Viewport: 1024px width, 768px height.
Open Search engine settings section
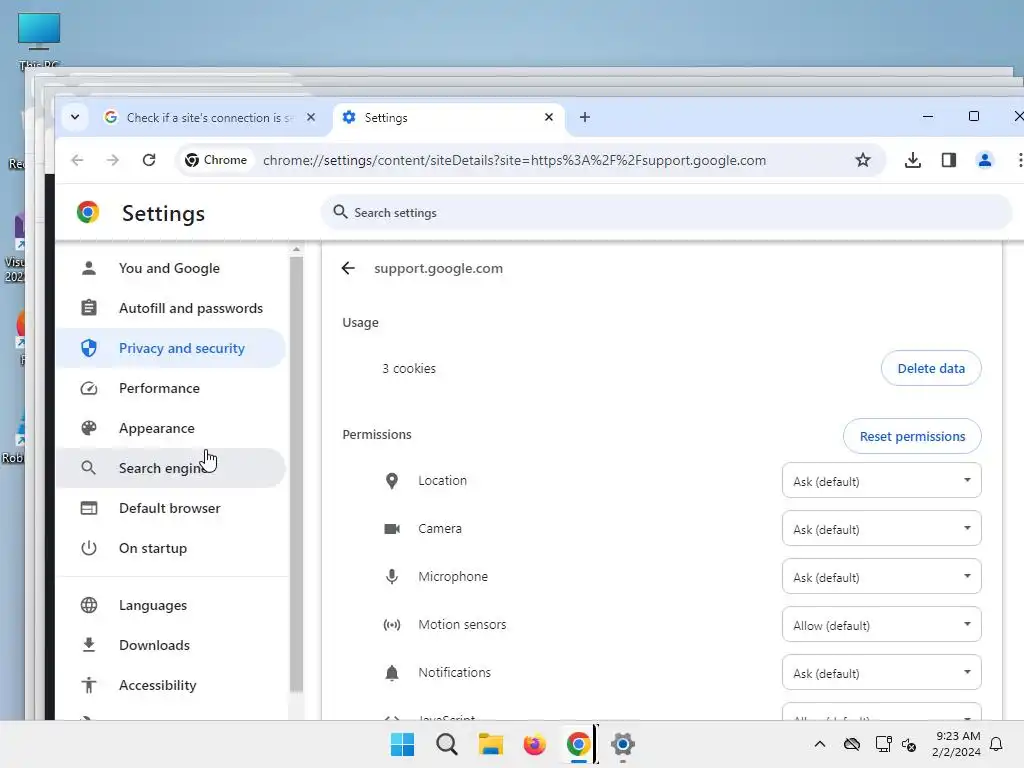(x=170, y=468)
